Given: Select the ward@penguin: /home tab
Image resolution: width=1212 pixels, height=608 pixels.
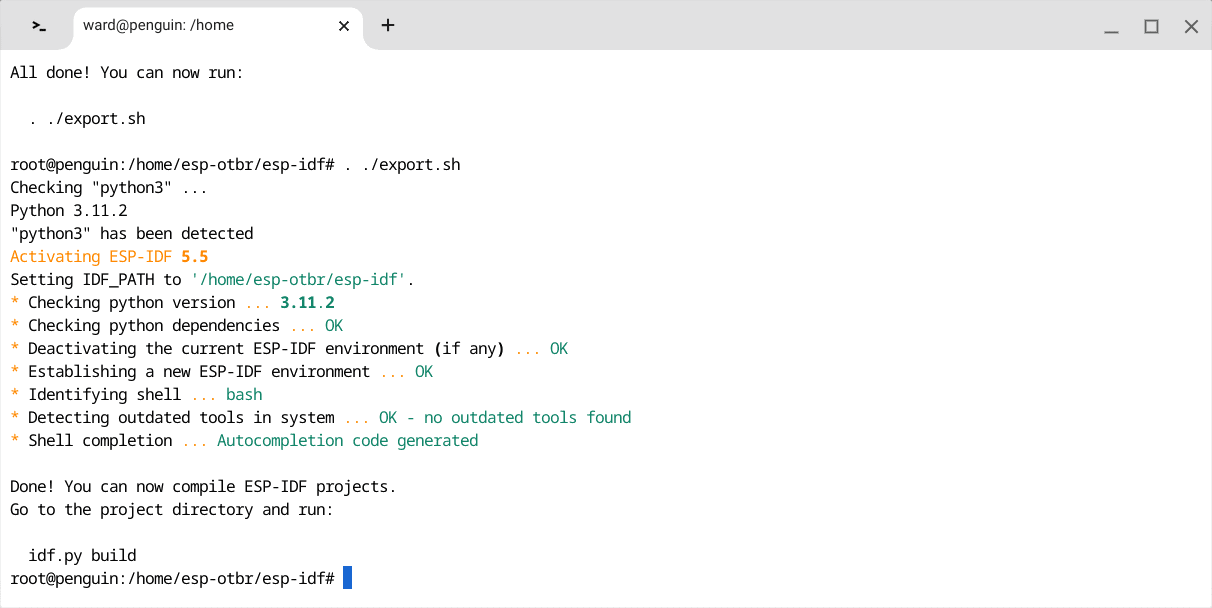Looking at the screenshot, I should pos(218,26).
